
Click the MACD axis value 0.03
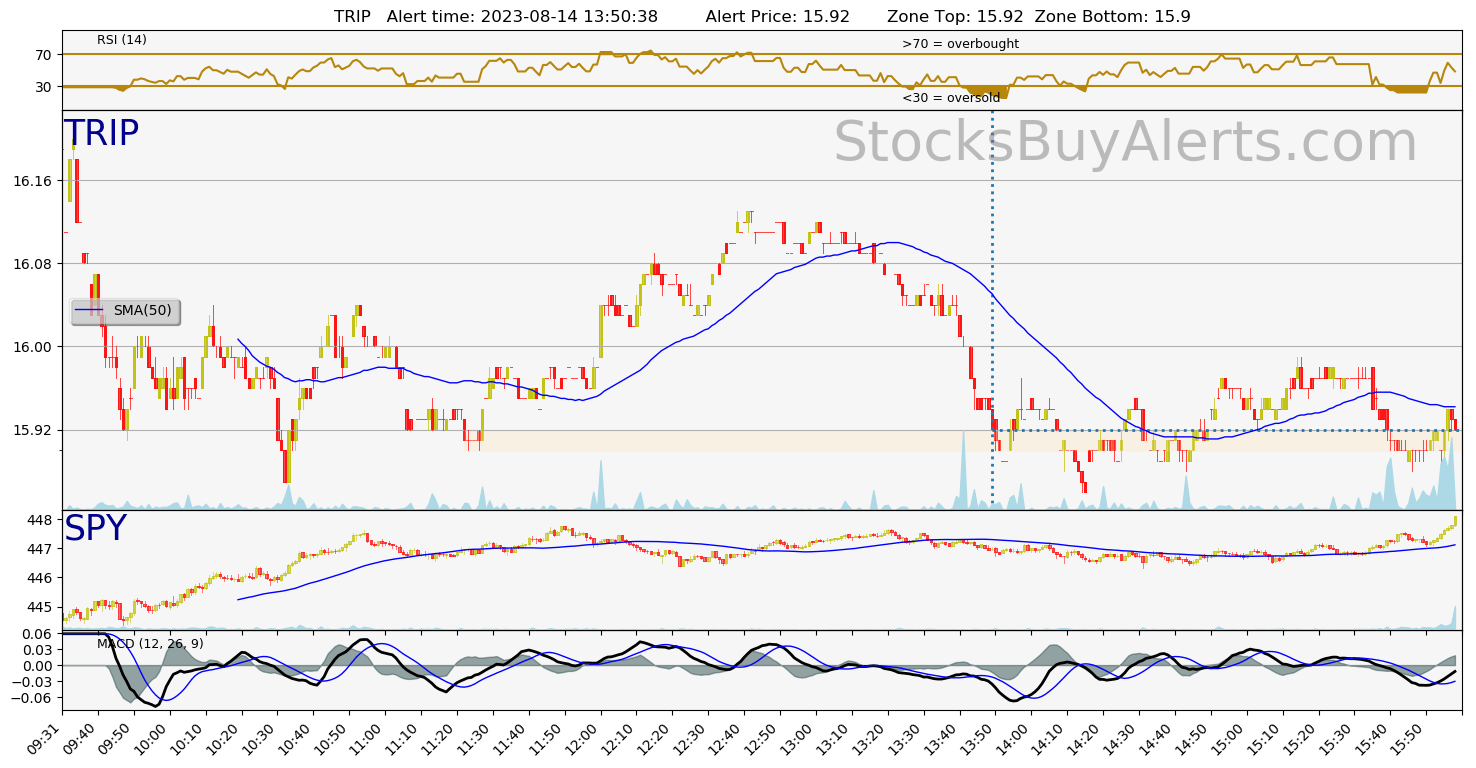point(37,650)
